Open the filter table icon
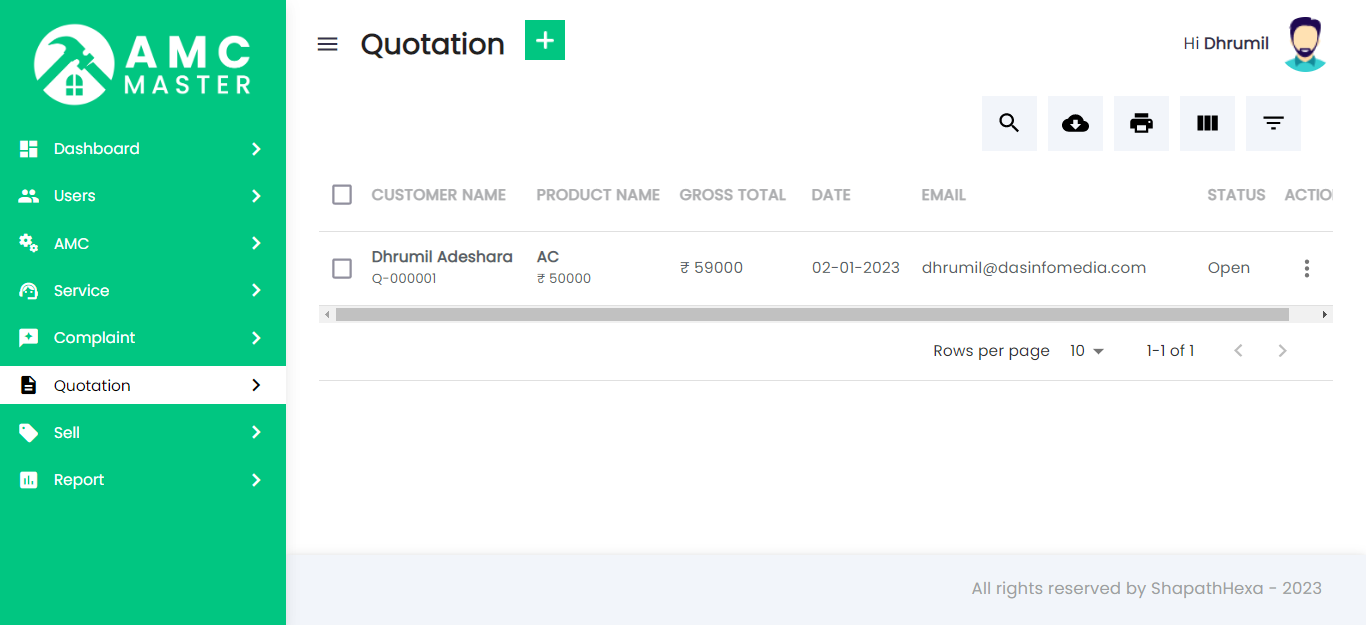This screenshot has height=625, width=1366. (x=1273, y=123)
